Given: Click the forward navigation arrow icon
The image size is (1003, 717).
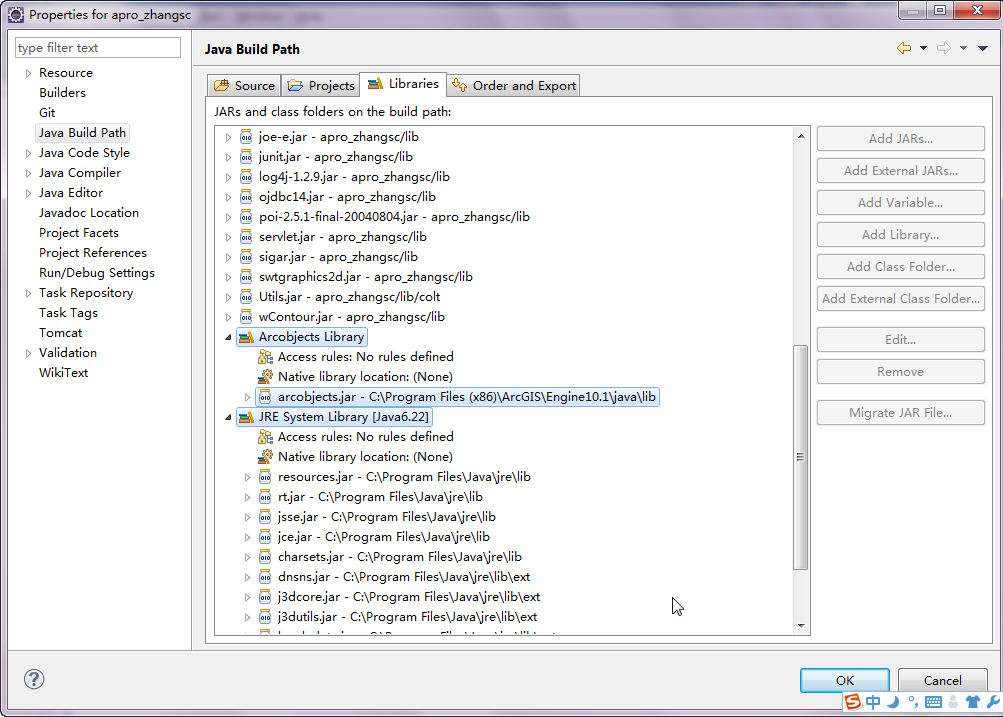Looking at the screenshot, I should 944,48.
